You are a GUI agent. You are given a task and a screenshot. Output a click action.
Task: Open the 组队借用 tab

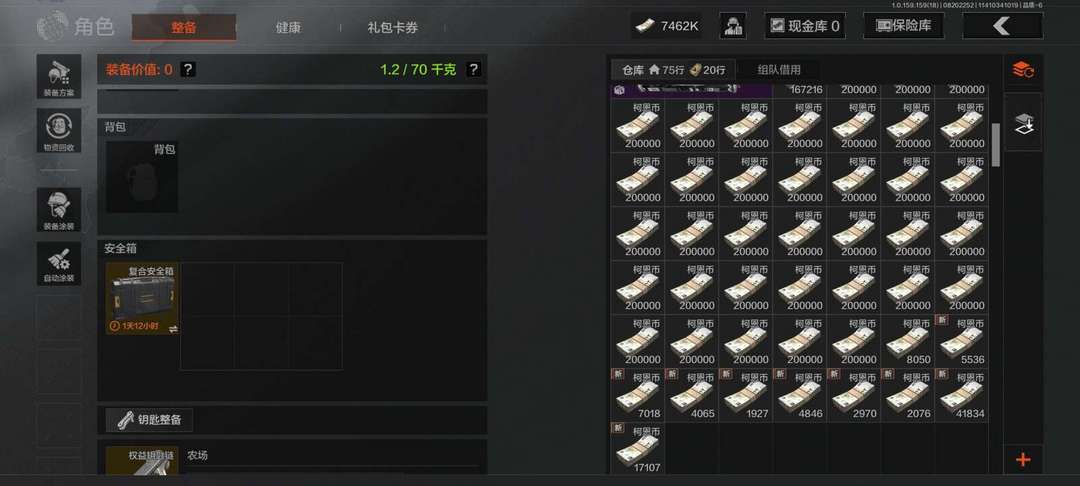click(779, 70)
